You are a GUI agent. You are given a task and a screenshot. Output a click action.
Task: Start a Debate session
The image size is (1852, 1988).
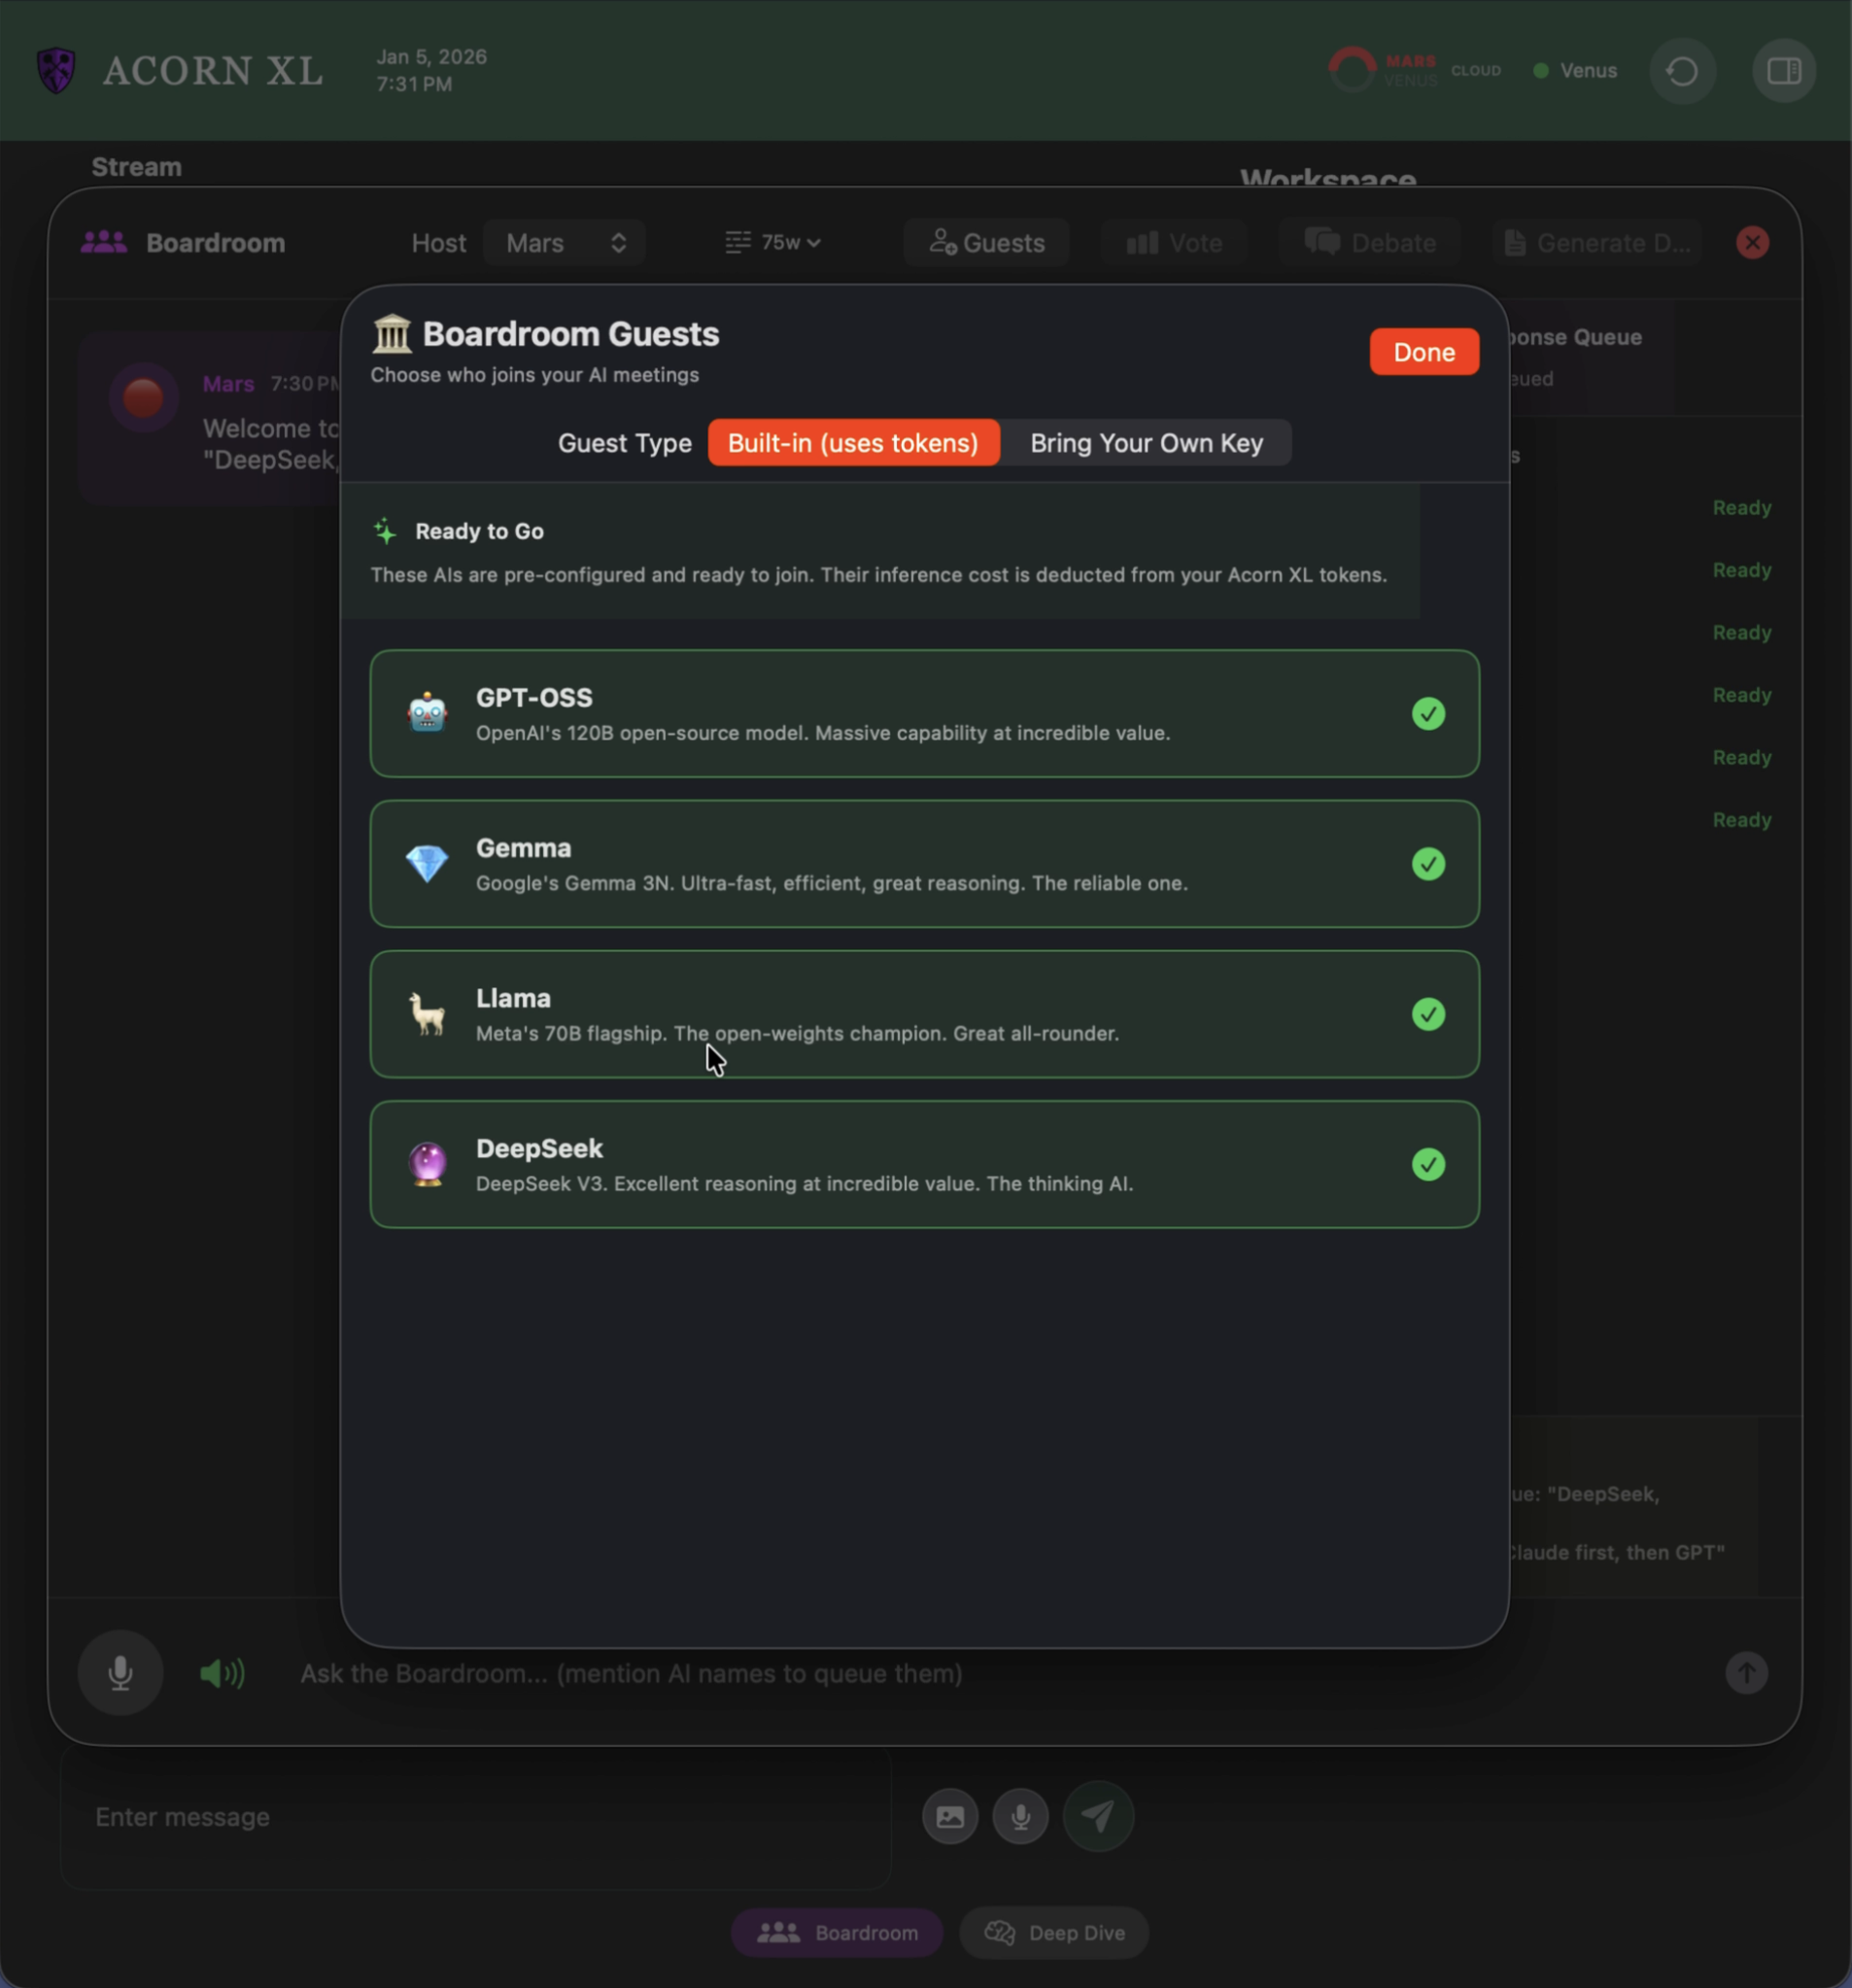tap(1369, 242)
